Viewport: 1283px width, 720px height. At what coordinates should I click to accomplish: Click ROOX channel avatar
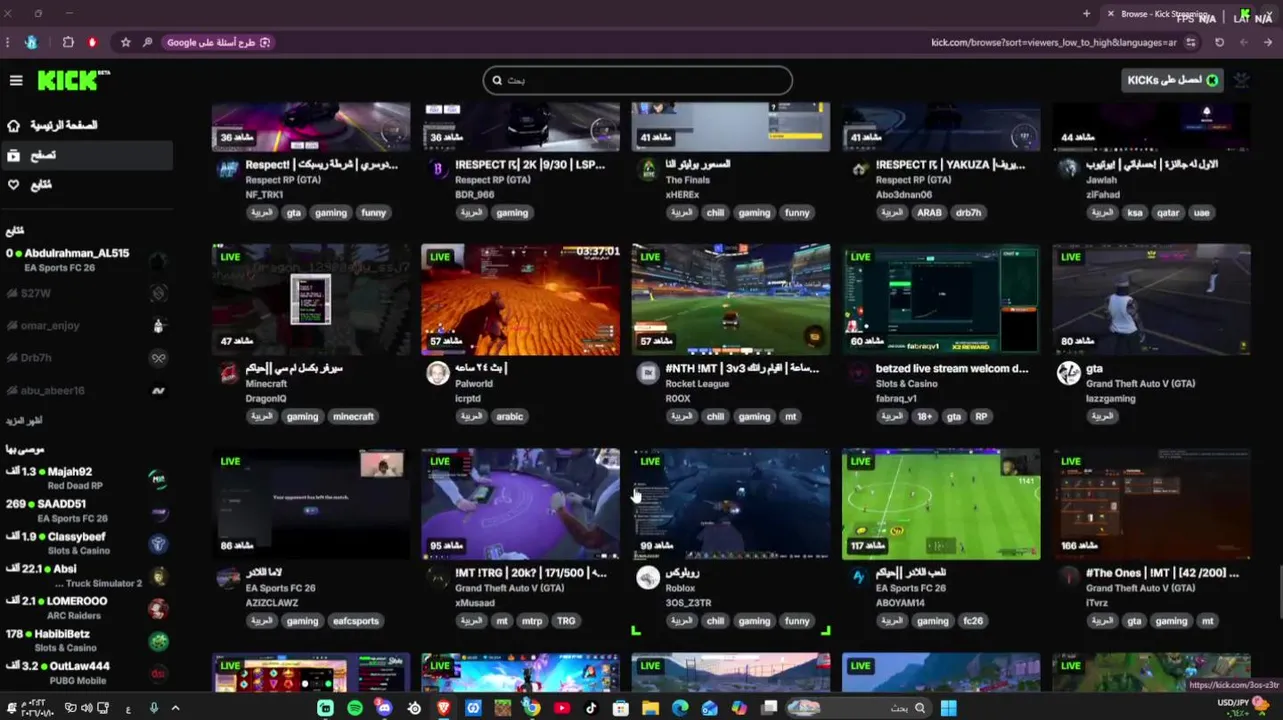click(648, 373)
